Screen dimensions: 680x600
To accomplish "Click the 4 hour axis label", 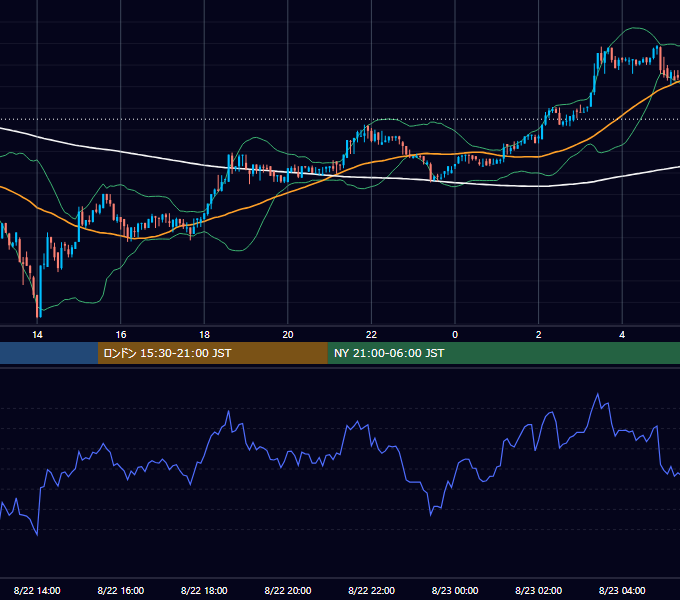I will point(622,335).
